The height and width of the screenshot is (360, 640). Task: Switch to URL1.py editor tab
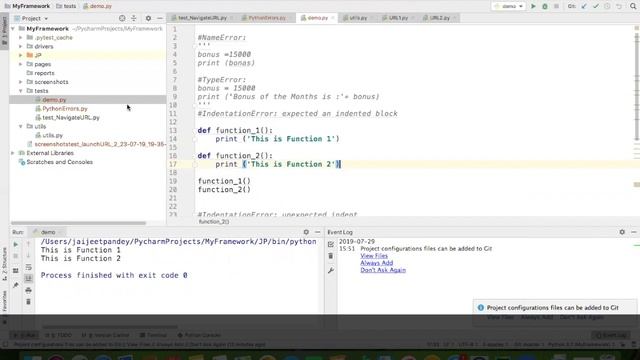[x=398, y=18]
